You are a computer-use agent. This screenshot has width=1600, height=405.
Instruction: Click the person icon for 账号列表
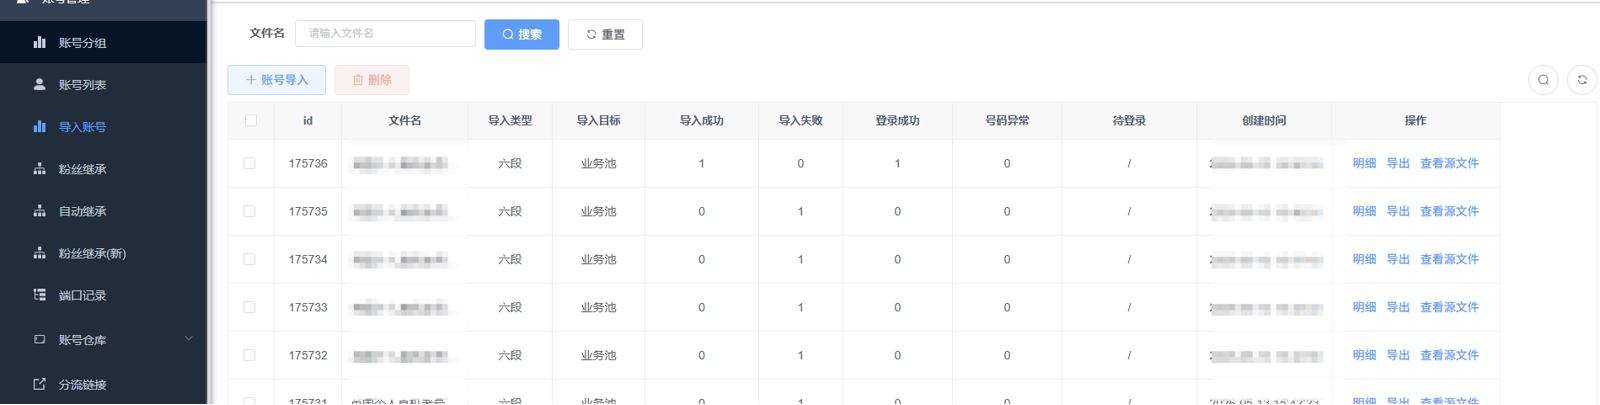coord(39,84)
